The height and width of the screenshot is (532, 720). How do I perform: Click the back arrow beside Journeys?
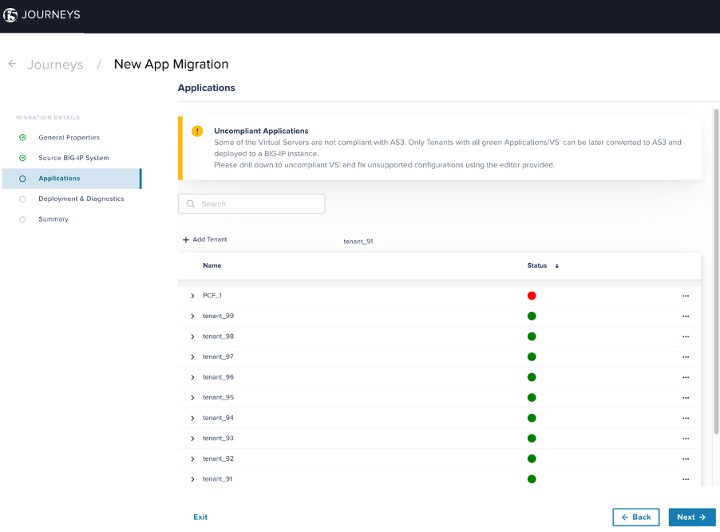pyautogui.click(x=12, y=64)
